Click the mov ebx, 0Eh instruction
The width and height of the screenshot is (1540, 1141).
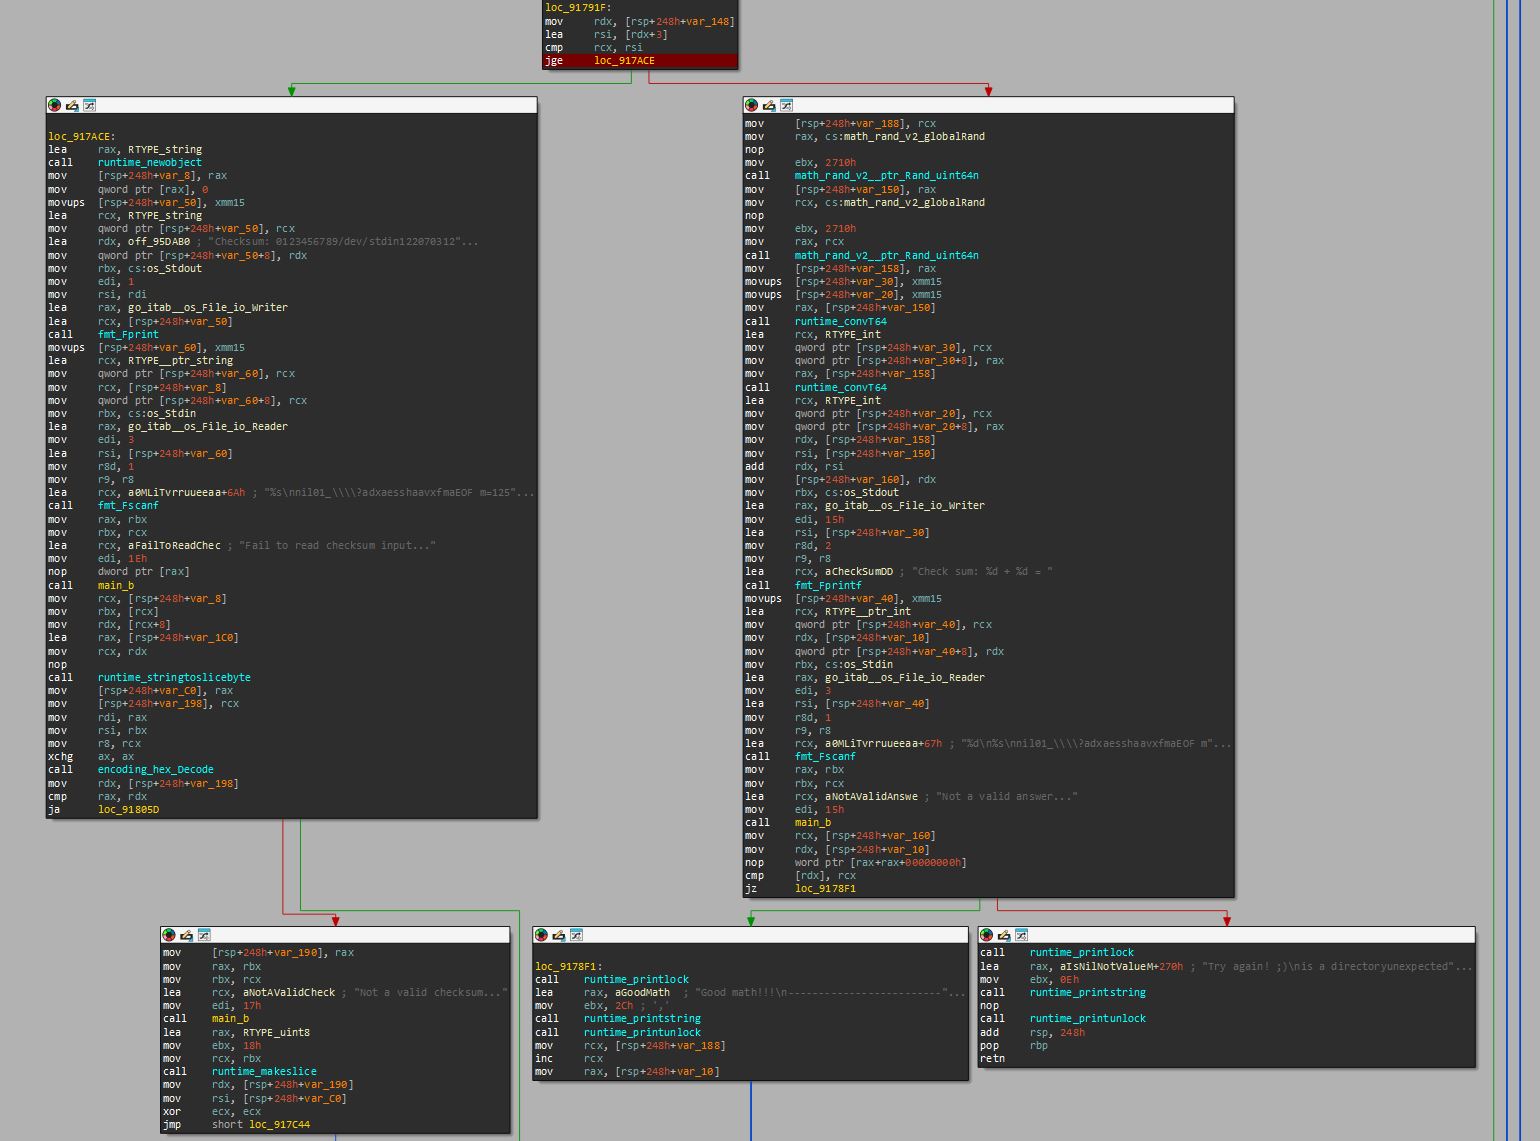(x=1029, y=979)
